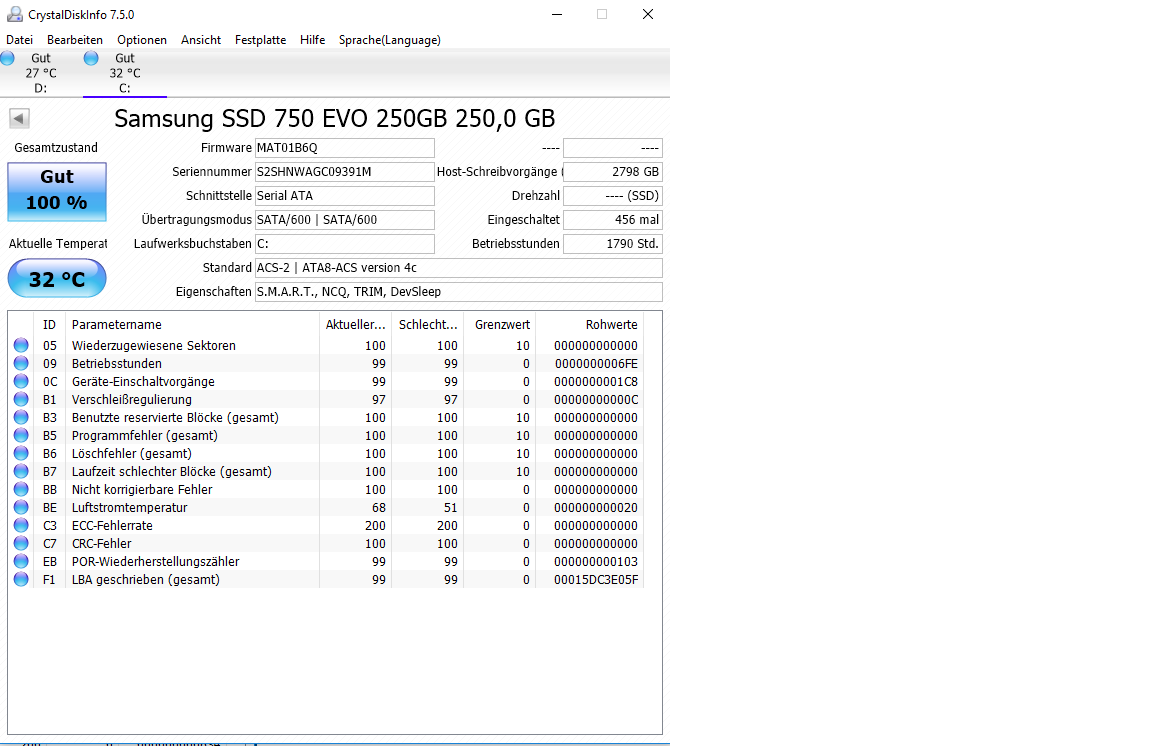The image size is (1152, 746).
Task: Open the Optionen menu
Action: pyautogui.click(x=142, y=40)
